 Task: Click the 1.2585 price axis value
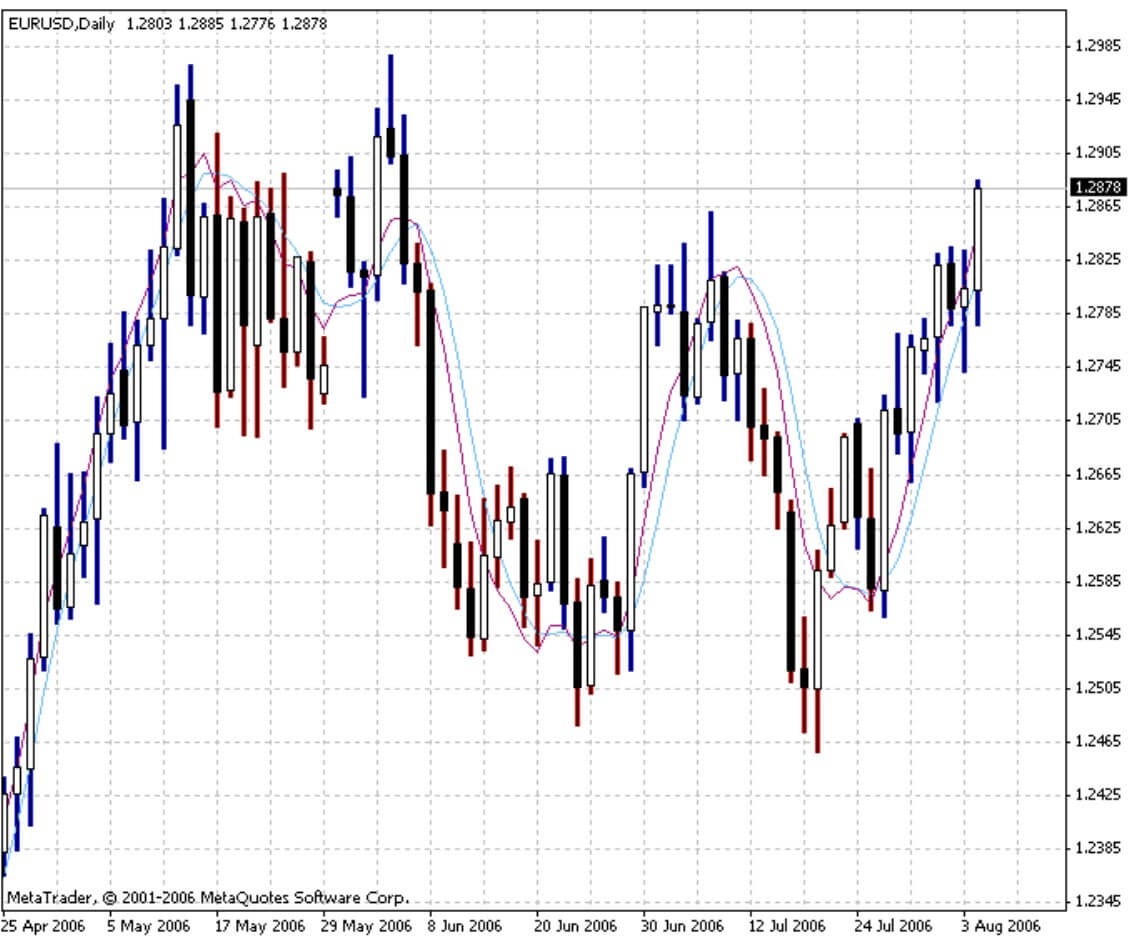pyautogui.click(x=1098, y=581)
